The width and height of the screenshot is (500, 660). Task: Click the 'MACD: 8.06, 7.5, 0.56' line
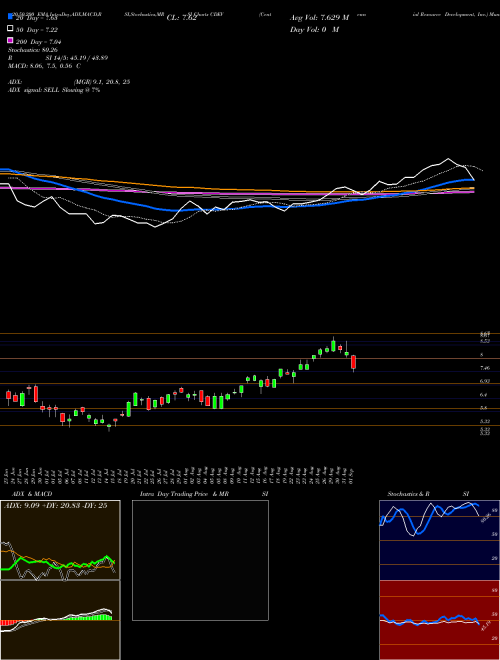(40, 66)
